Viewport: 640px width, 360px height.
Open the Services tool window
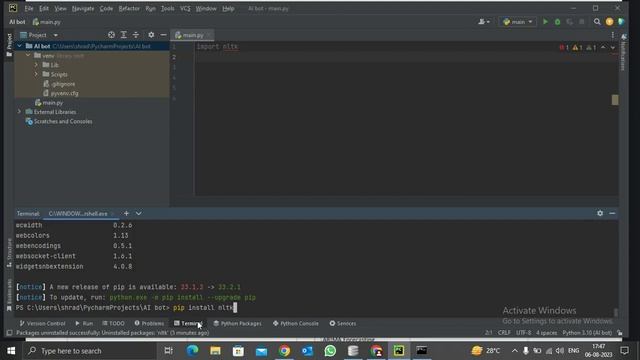pyautogui.click(x=343, y=323)
